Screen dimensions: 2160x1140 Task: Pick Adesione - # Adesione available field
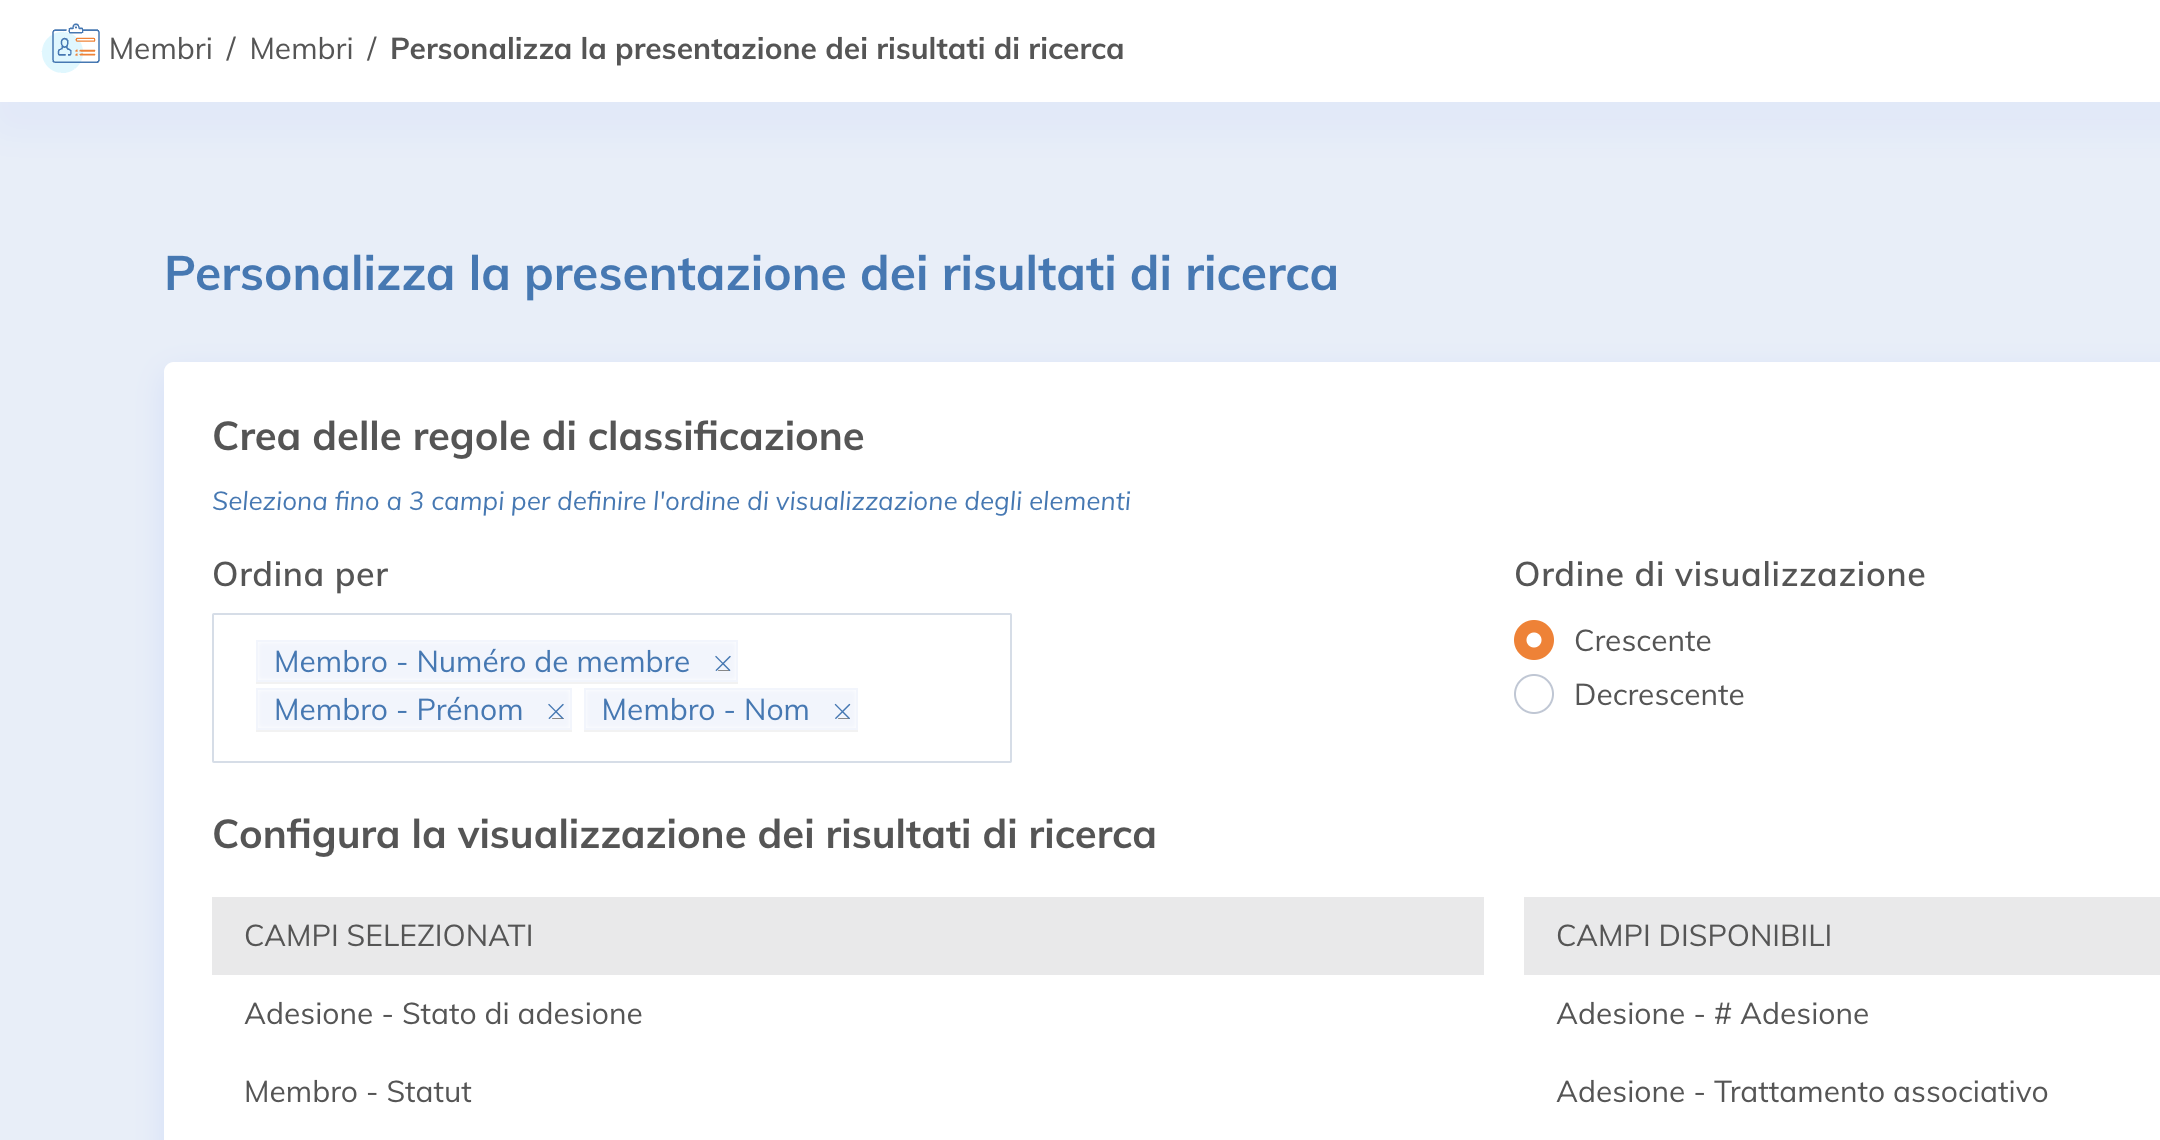(1712, 1014)
